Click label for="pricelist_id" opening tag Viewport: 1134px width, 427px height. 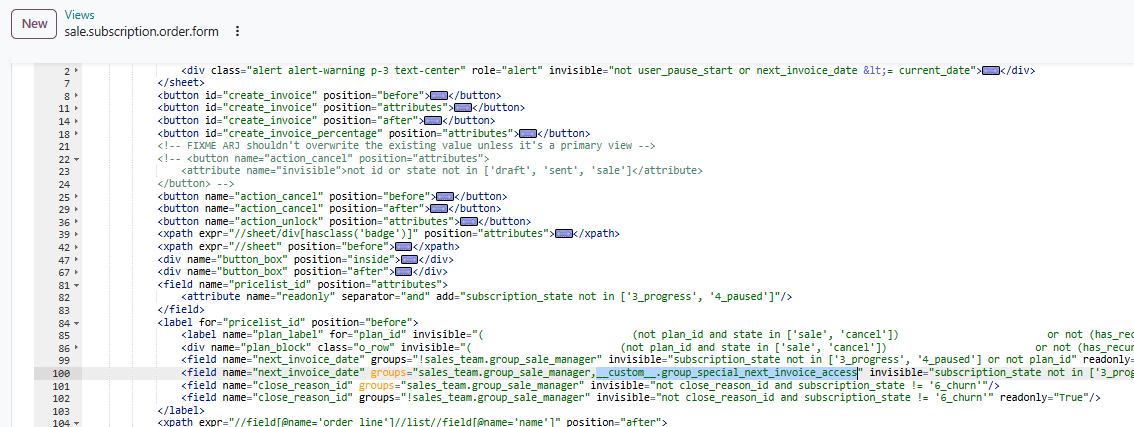pyautogui.click(x=288, y=322)
